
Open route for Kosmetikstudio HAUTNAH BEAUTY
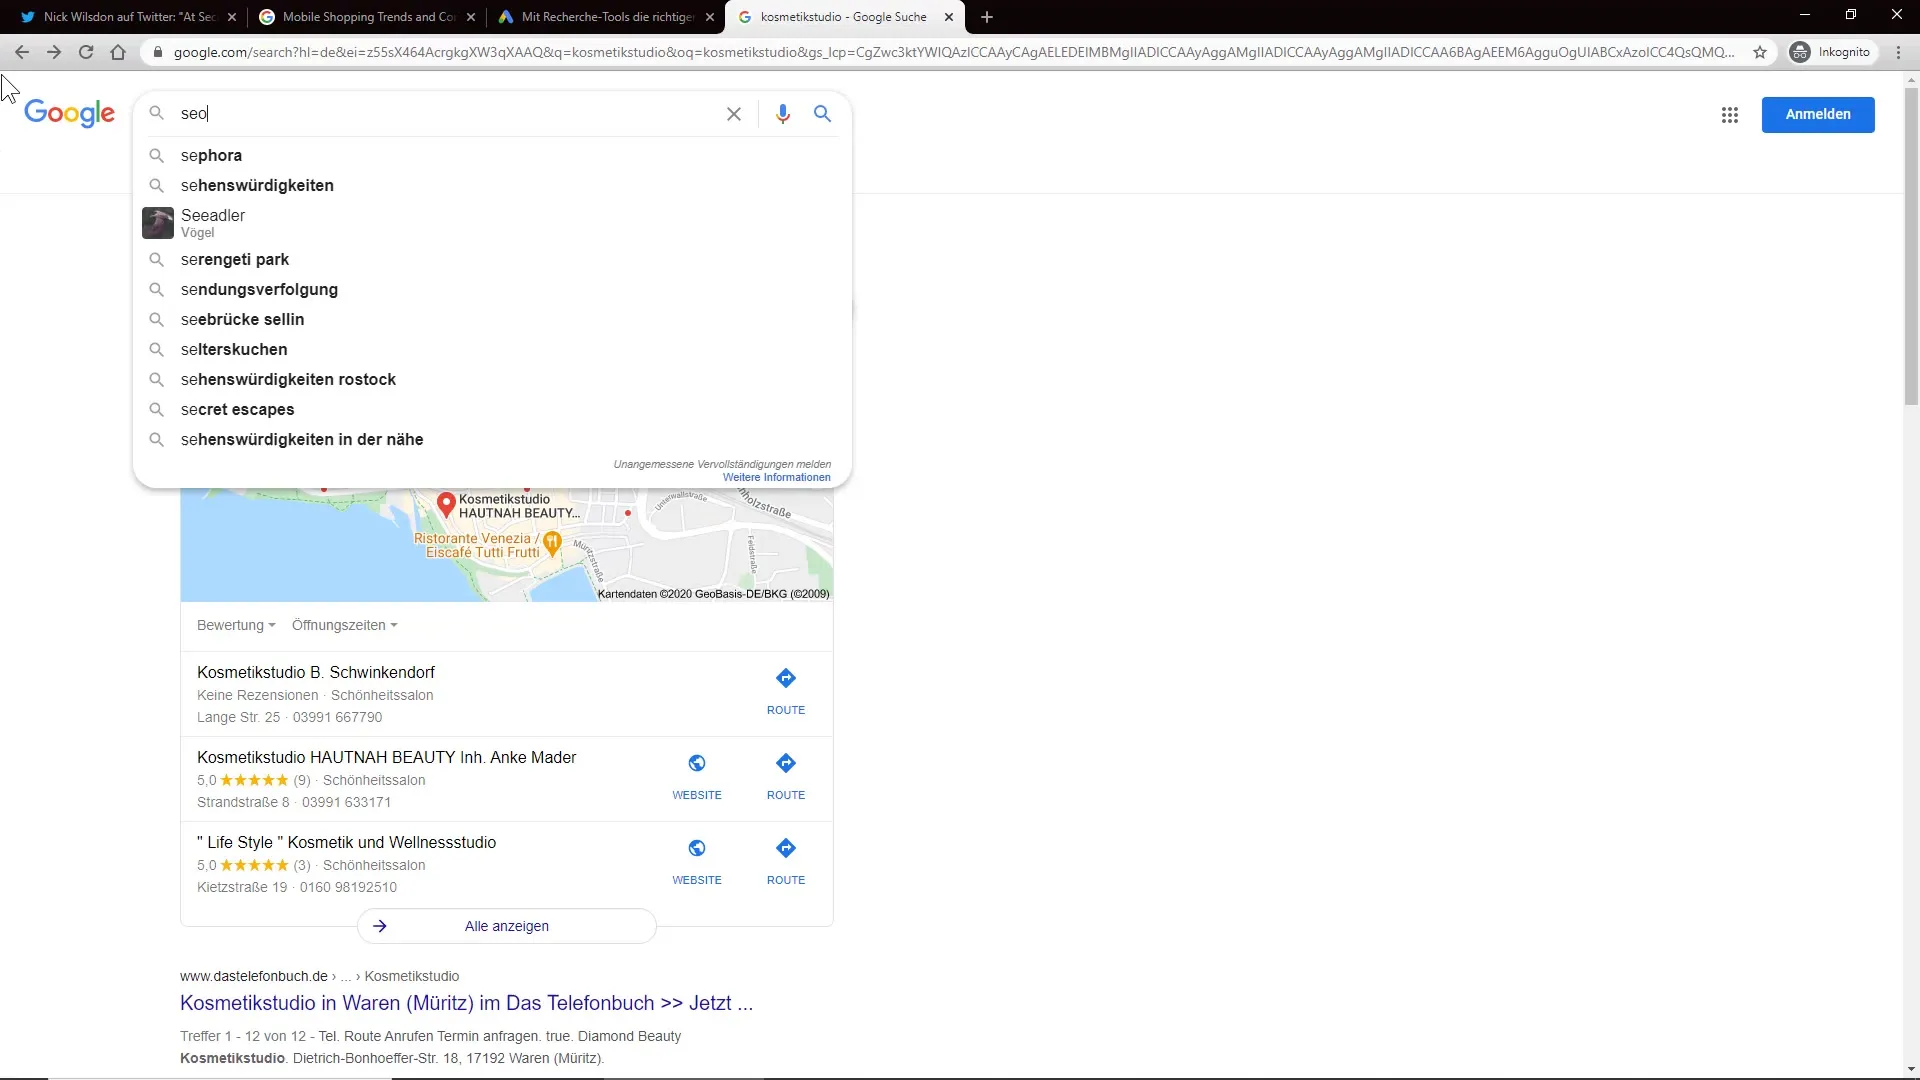point(786,777)
